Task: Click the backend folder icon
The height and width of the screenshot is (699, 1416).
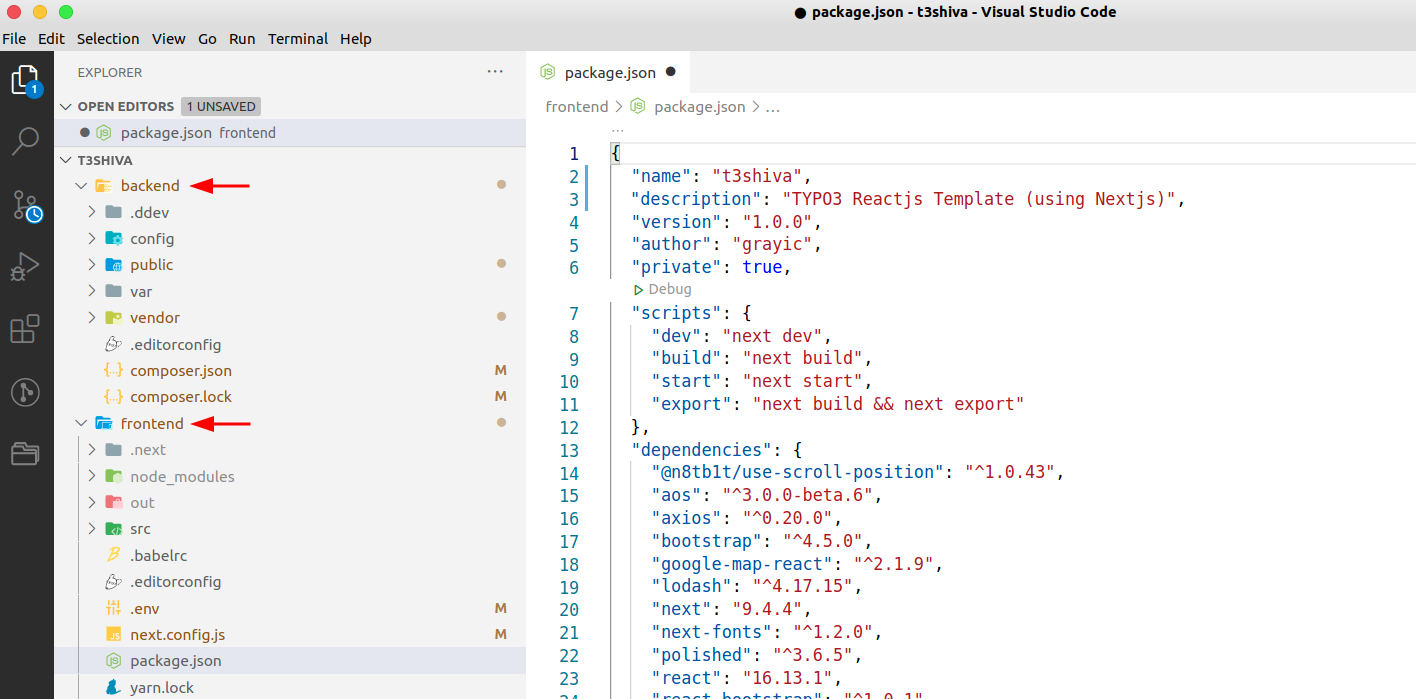Action: [103, 186]
